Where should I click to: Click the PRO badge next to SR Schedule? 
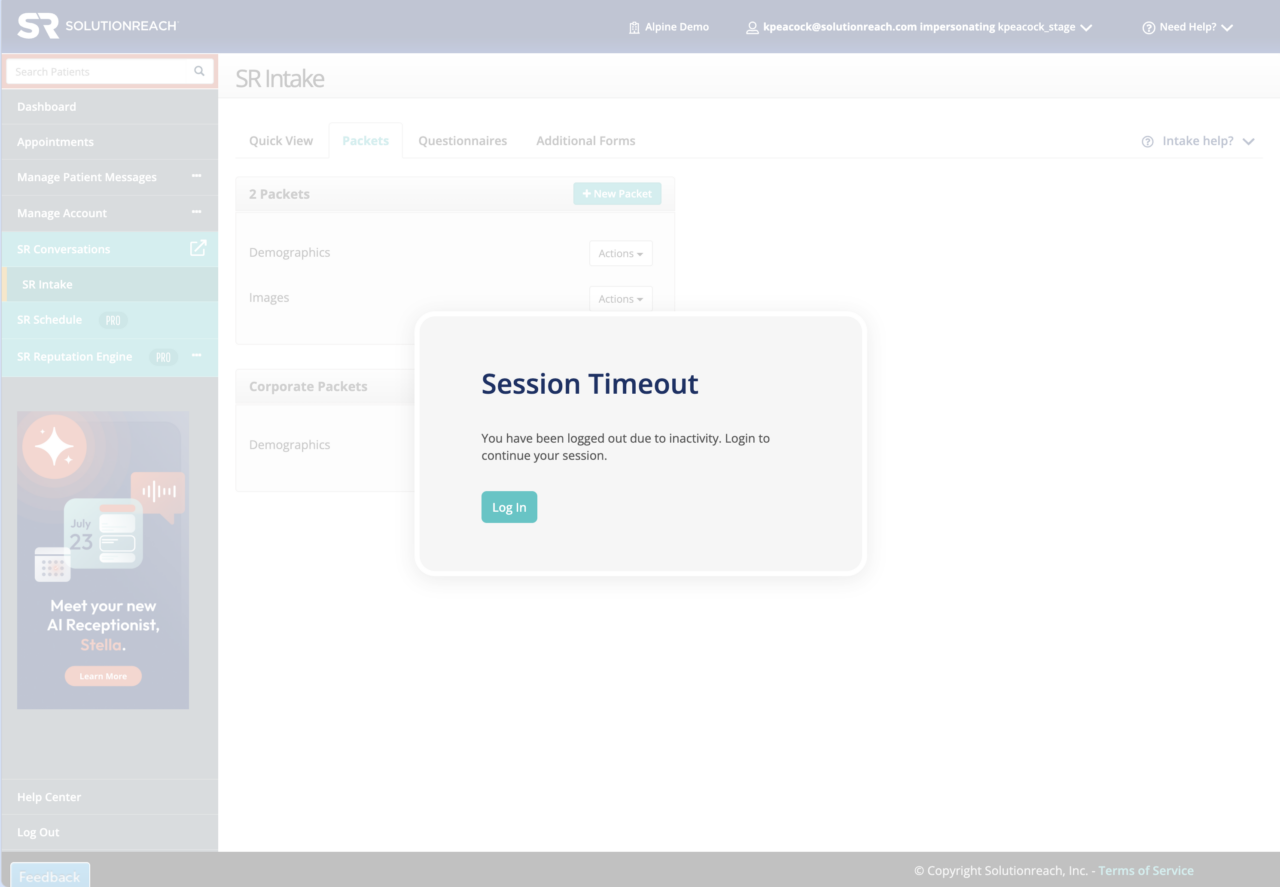point(113,320)
